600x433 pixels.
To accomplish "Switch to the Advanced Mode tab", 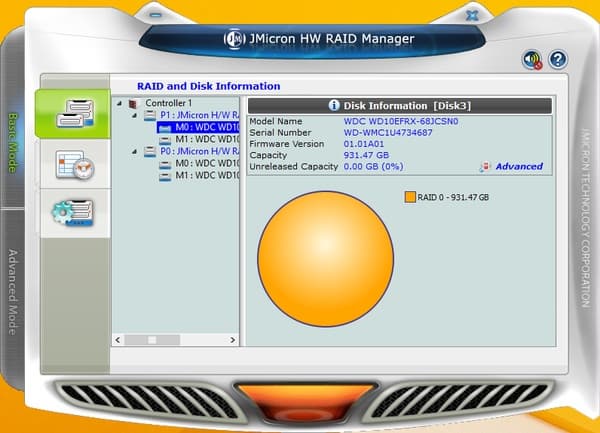I will (13, 292).
